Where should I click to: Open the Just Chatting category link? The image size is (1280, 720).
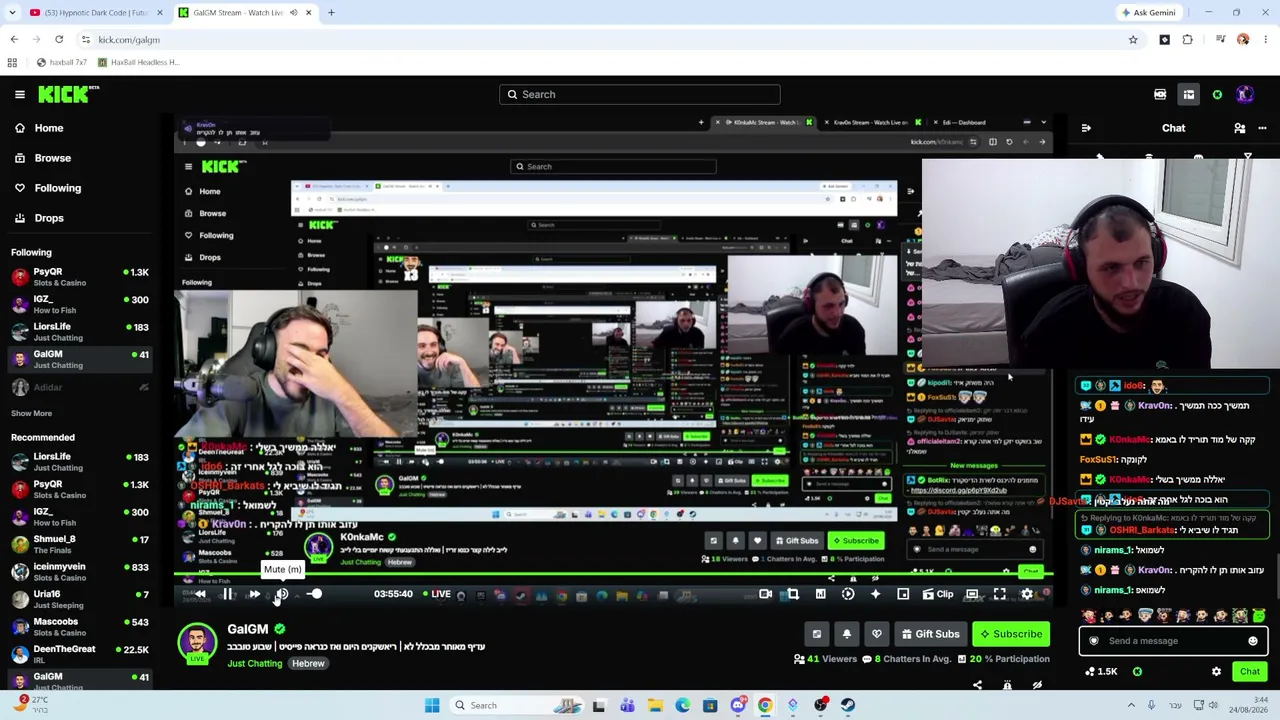point(255,663)
